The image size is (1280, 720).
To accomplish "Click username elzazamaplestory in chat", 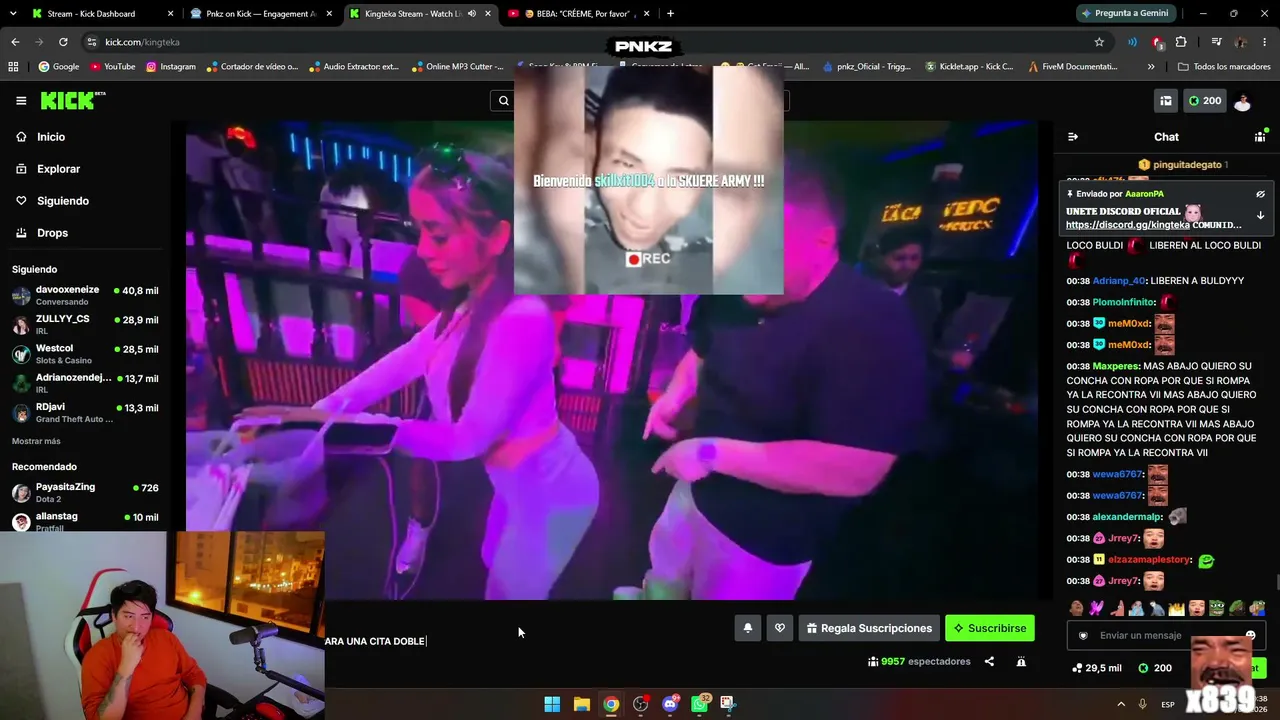I will (1149, 560).
